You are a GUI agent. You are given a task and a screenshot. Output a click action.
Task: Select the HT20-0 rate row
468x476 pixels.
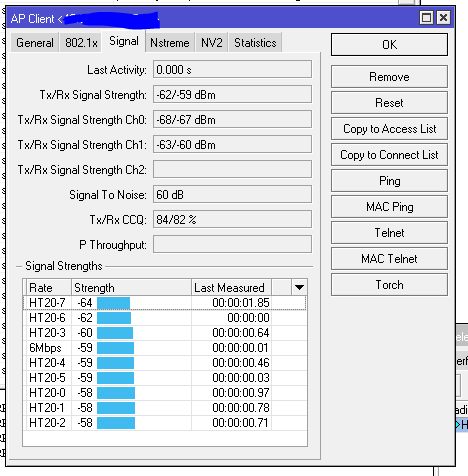click(165, 393)
